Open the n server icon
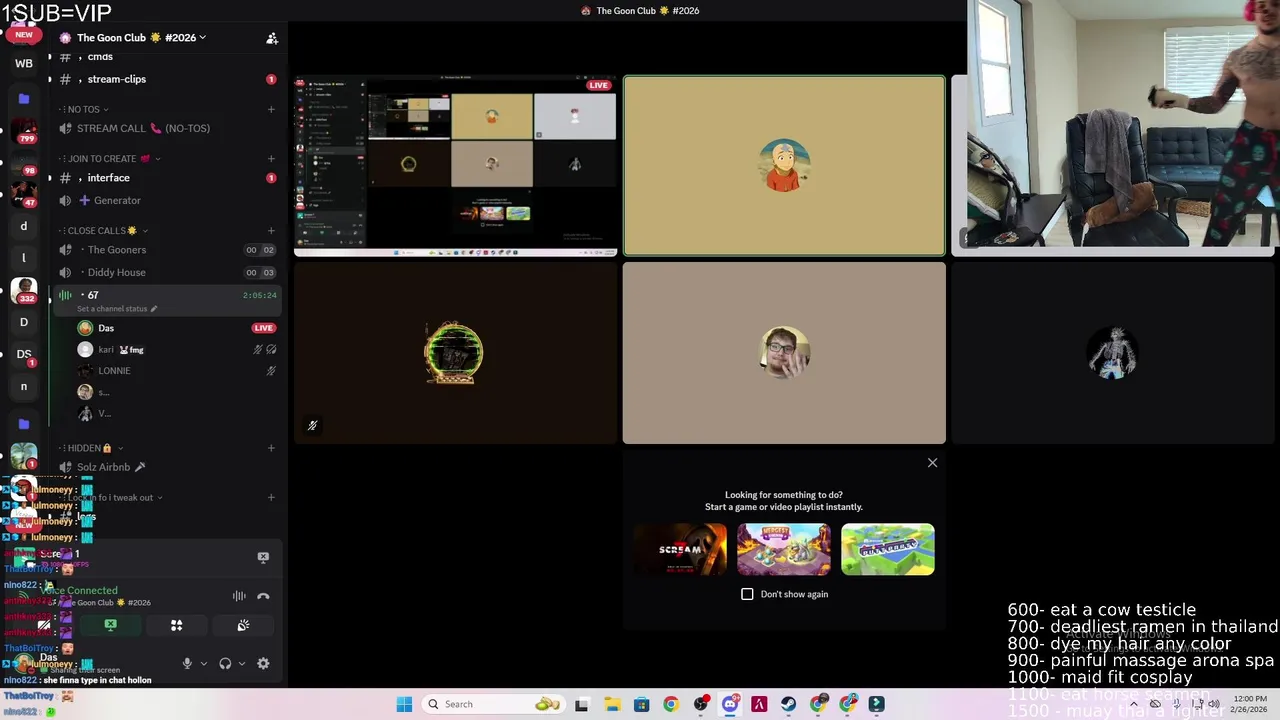Viewport: 1280px width, 720px height. pyautogui.click(x=24, y=386)
